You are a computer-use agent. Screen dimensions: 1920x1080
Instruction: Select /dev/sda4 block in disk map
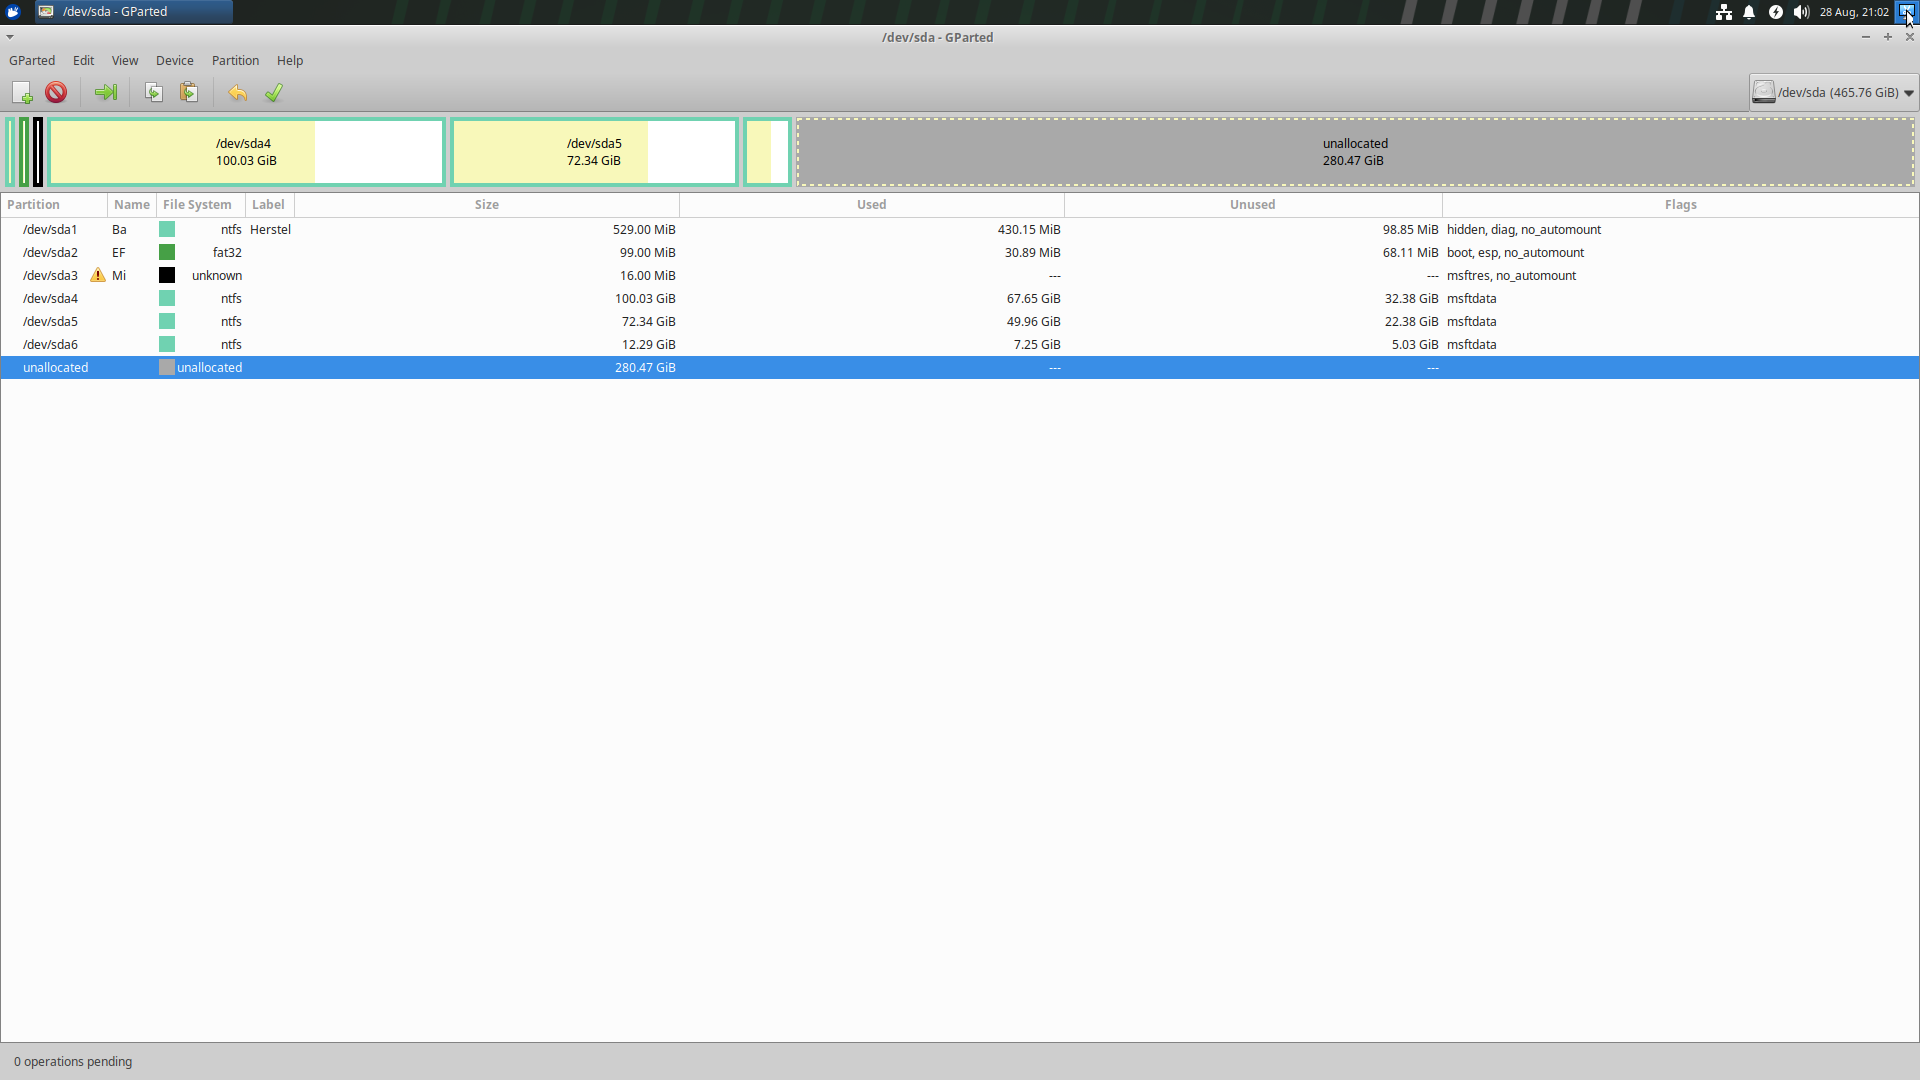[246, 152]
